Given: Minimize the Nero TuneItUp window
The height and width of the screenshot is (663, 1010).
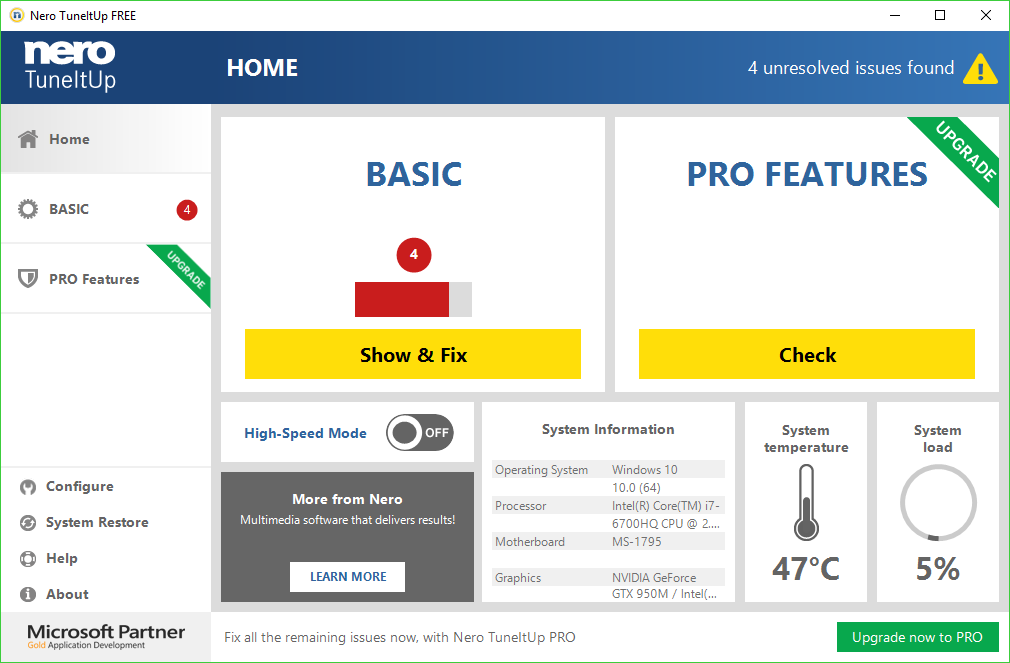Looking at the screenshot, I should pyautogui.click(x=895, y=15).
